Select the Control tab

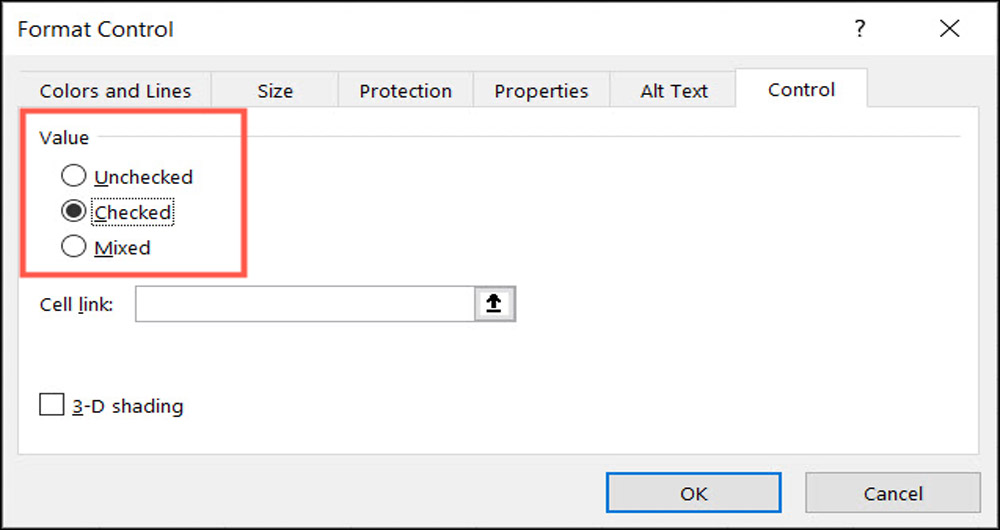[x=801, y=90]
